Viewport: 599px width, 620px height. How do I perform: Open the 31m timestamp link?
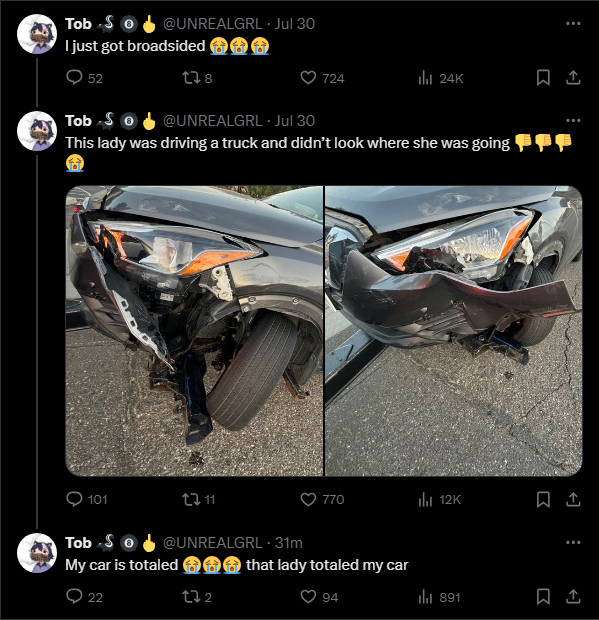(x=289, y=542)
